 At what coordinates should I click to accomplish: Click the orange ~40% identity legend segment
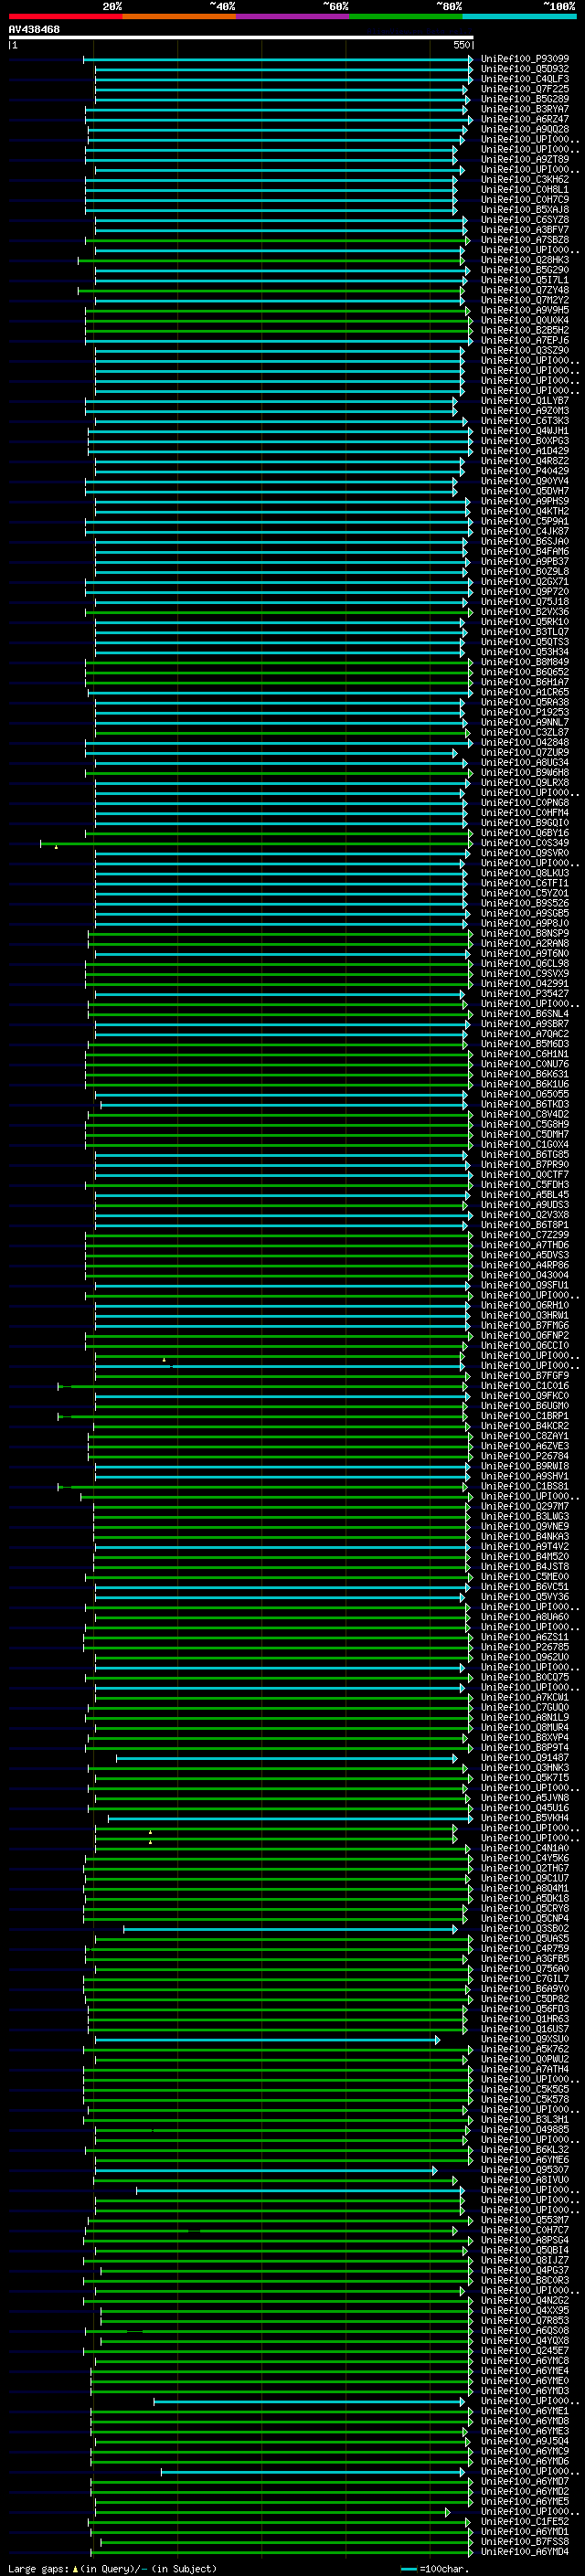[x=179, y=16]
